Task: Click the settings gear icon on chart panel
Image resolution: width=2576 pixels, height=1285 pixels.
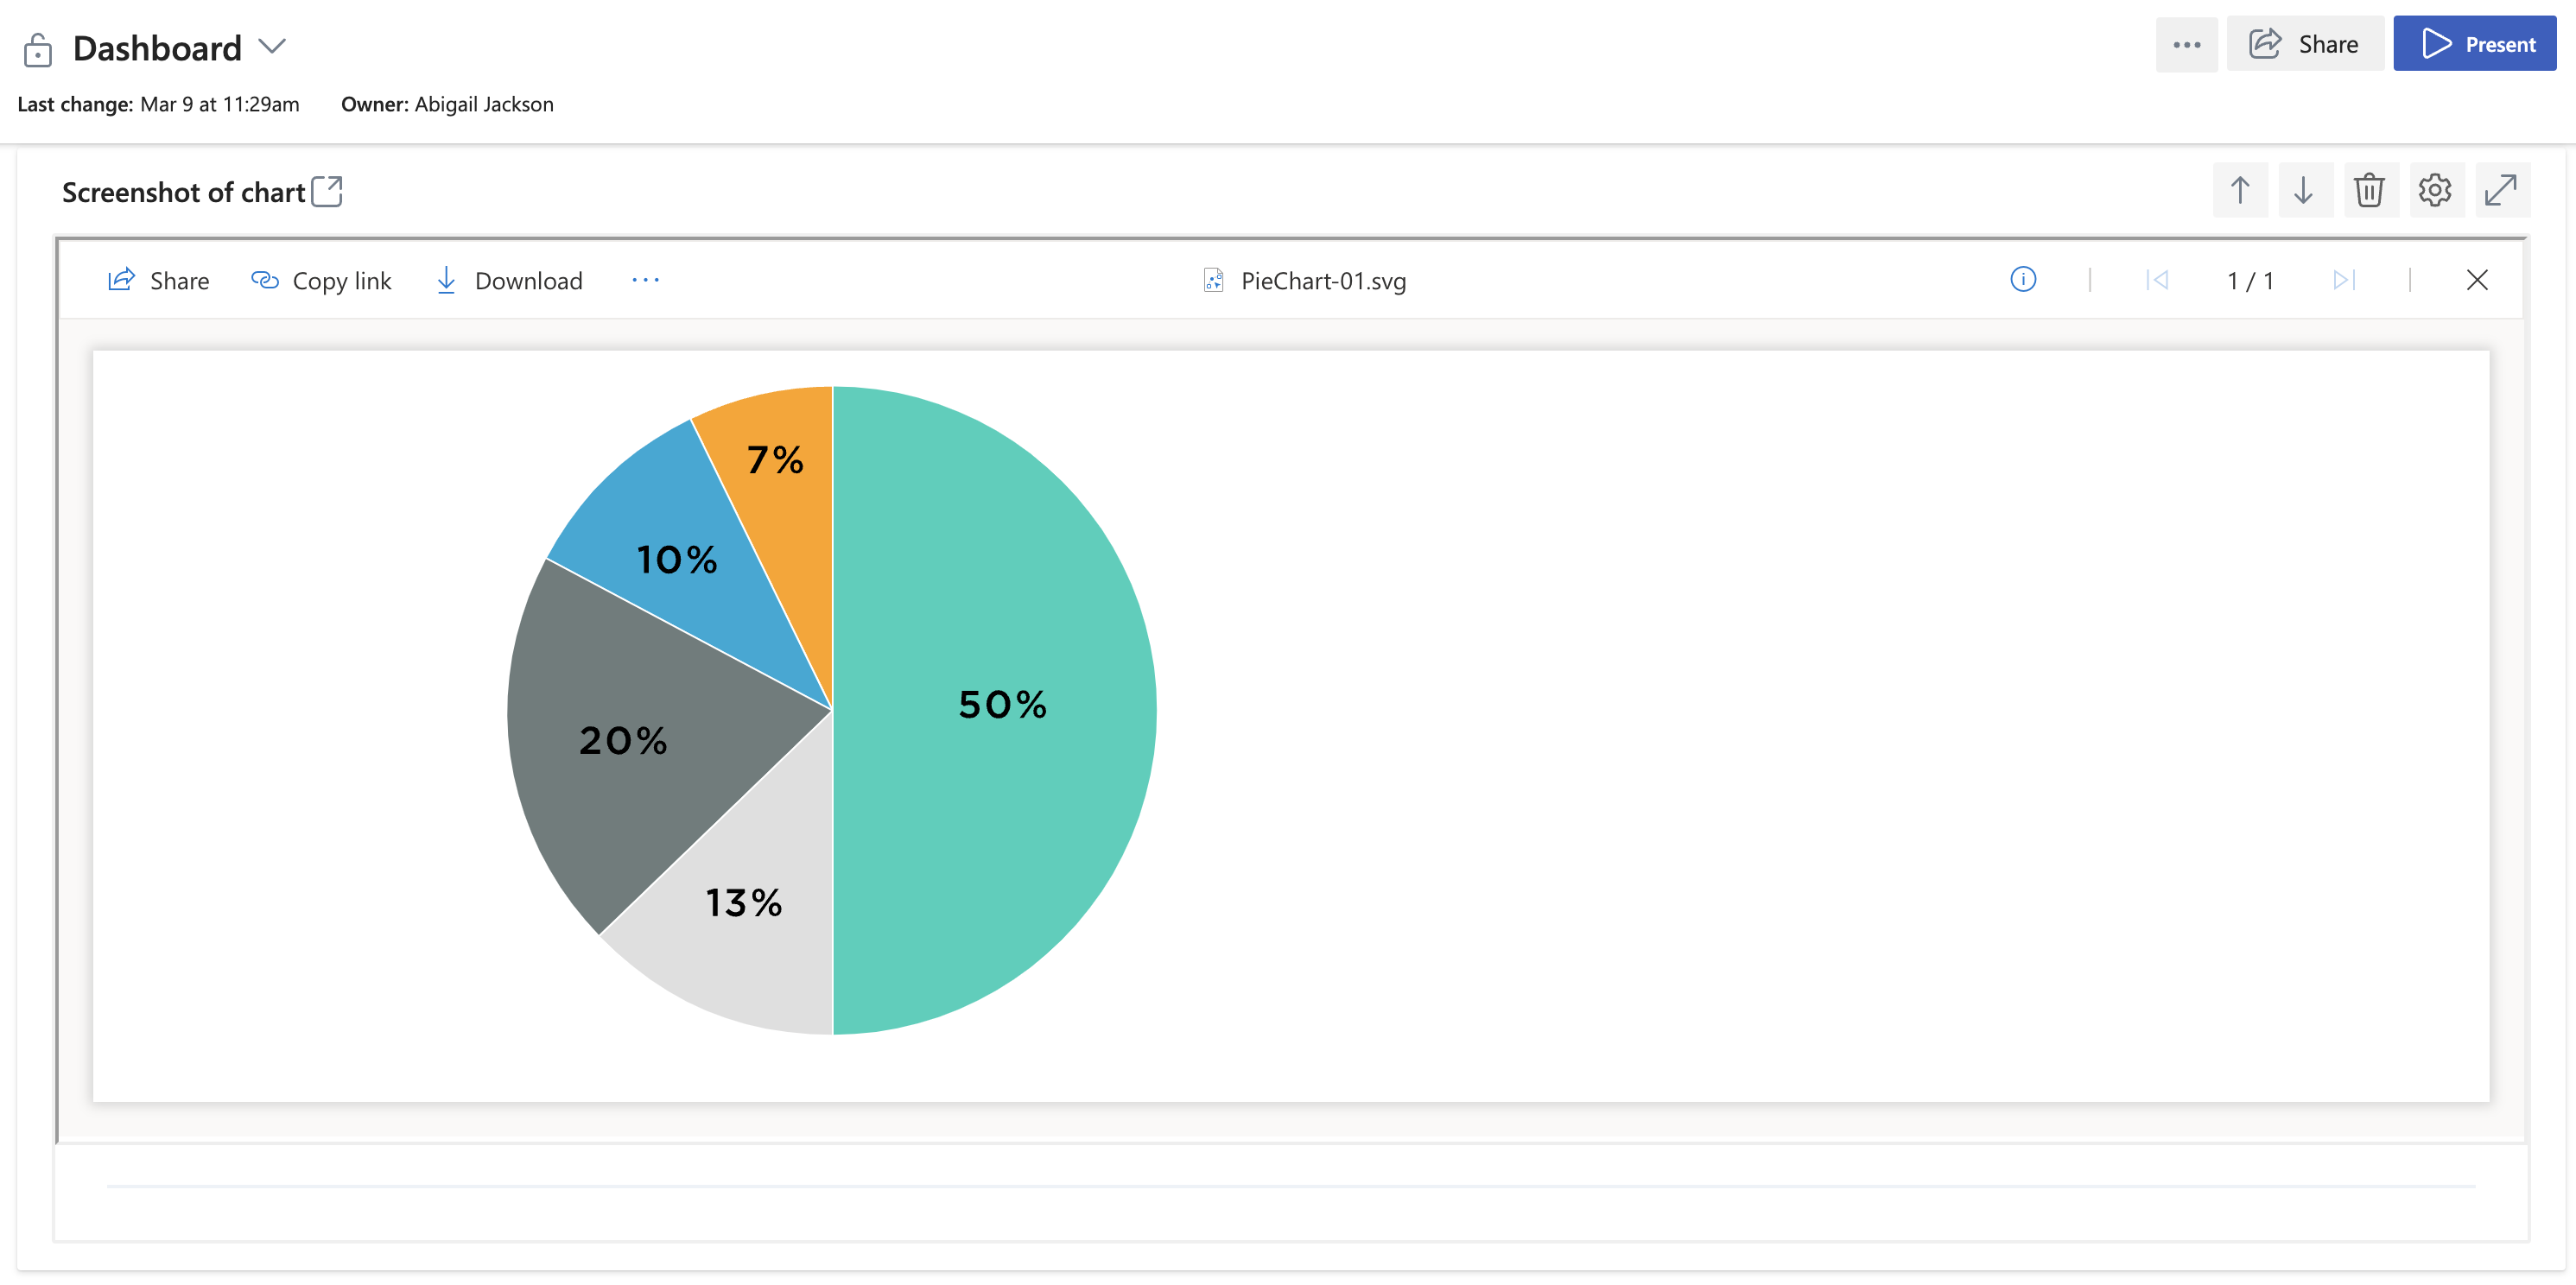Action: [2436, 191]
